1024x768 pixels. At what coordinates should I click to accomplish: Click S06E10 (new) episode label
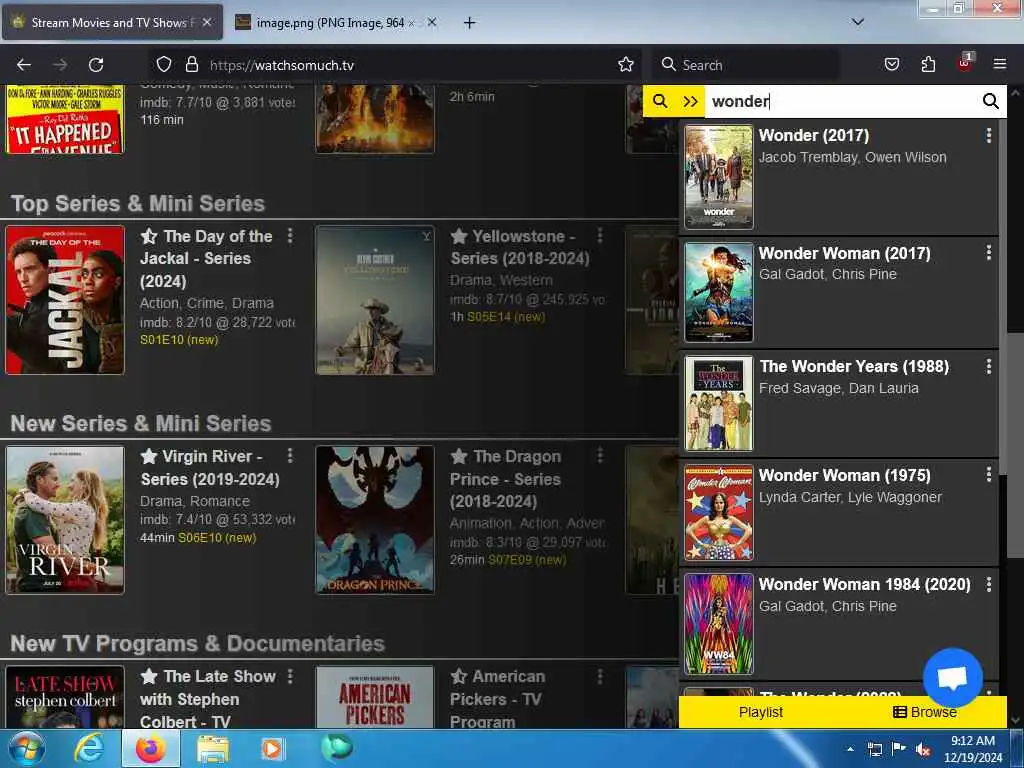(x=217, y=537)
